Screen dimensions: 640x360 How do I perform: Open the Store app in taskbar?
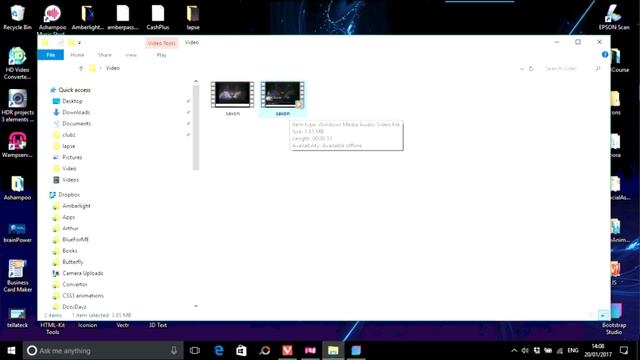(x=241, y=351)
